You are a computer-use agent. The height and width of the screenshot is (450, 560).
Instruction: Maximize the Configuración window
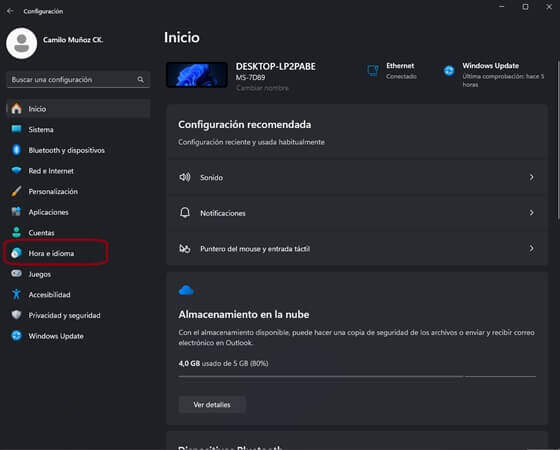point(525,7)
